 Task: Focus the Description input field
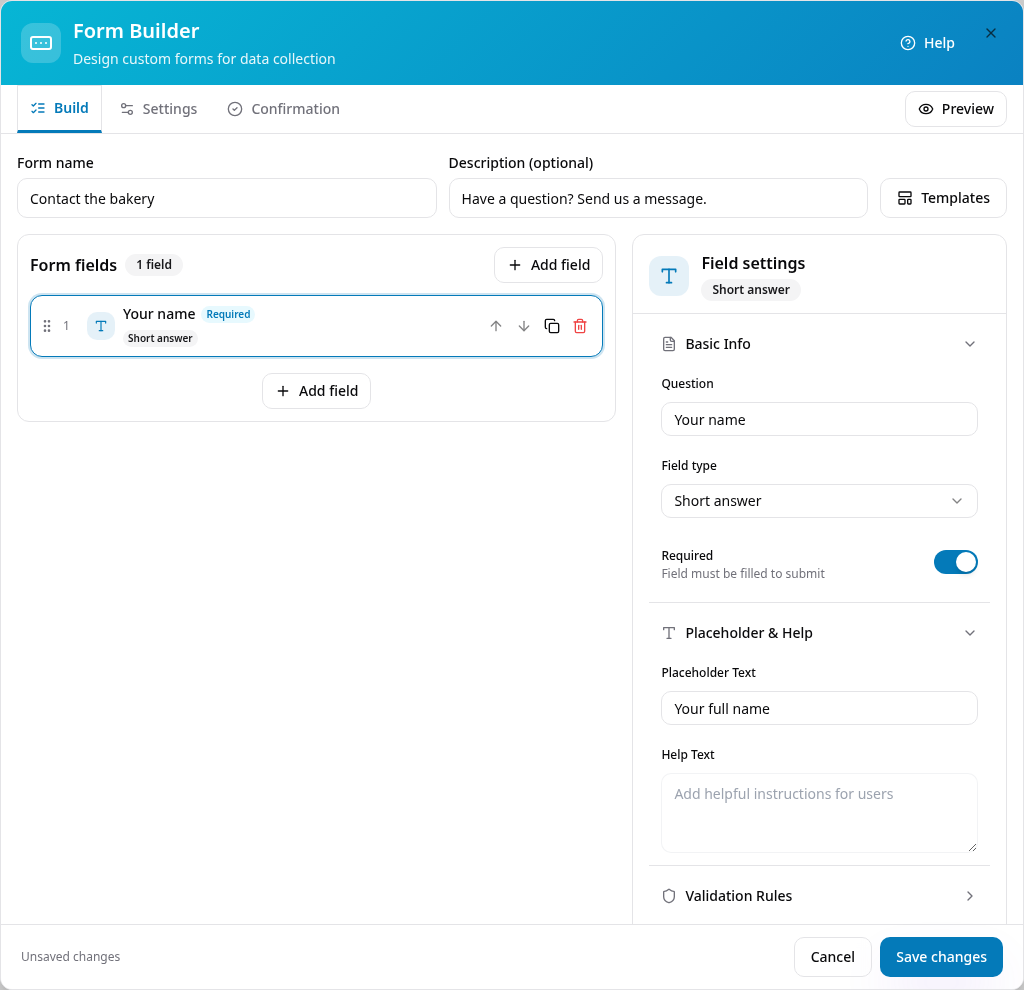click(x=658, y=199)
